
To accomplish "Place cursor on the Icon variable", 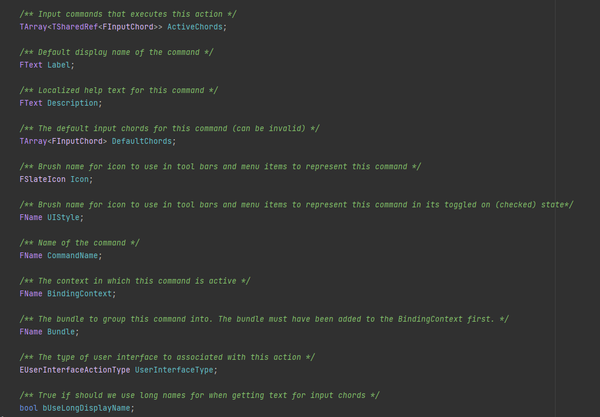I will (81, 179).
